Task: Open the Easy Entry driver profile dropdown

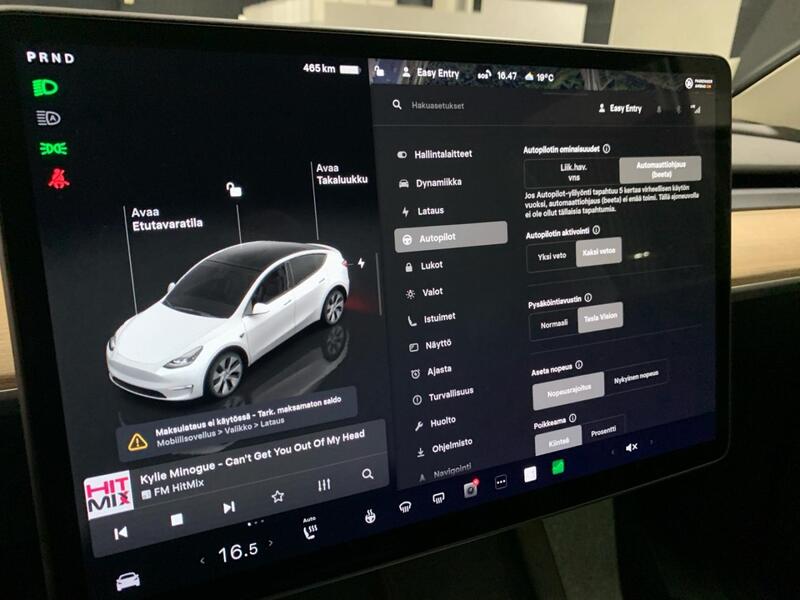Action: pyautogui.click(x=623, y=108)
